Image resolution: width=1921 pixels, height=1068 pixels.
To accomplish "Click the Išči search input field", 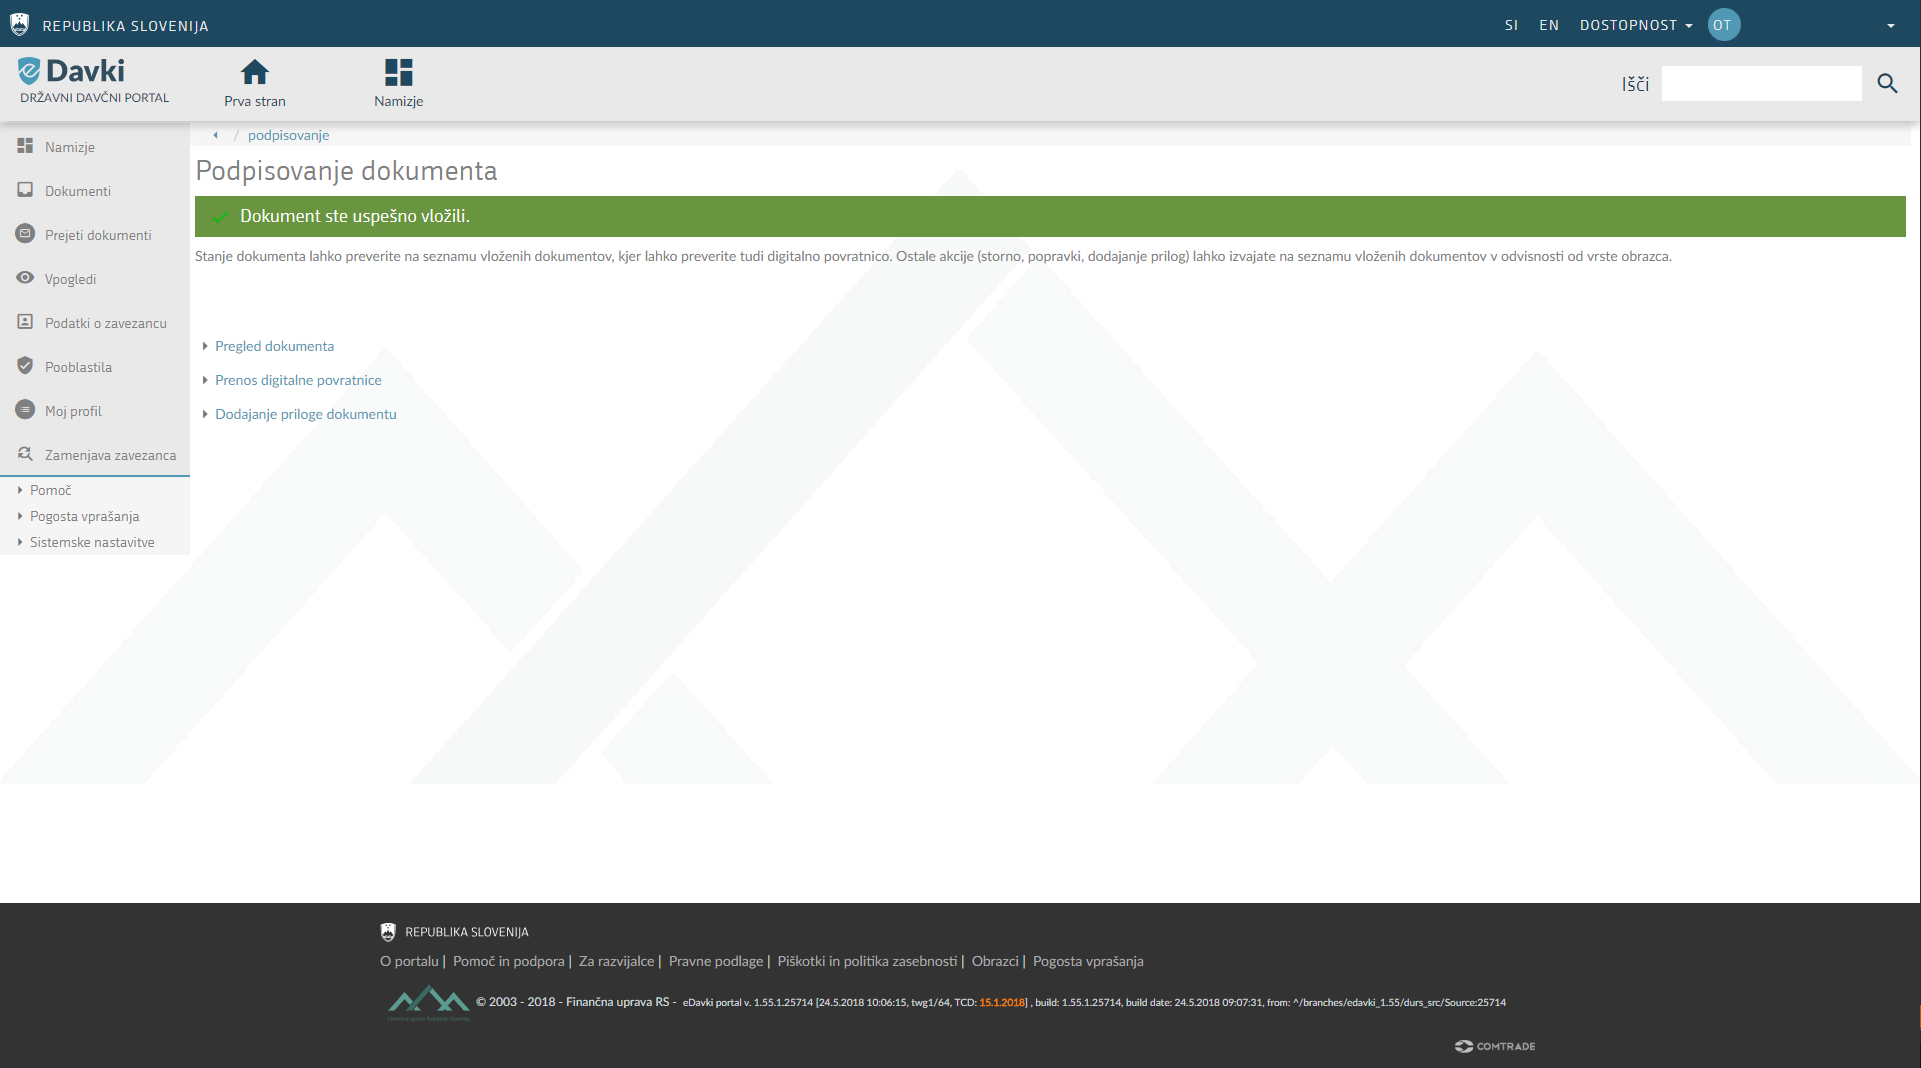I will (x=1761, y=84).
